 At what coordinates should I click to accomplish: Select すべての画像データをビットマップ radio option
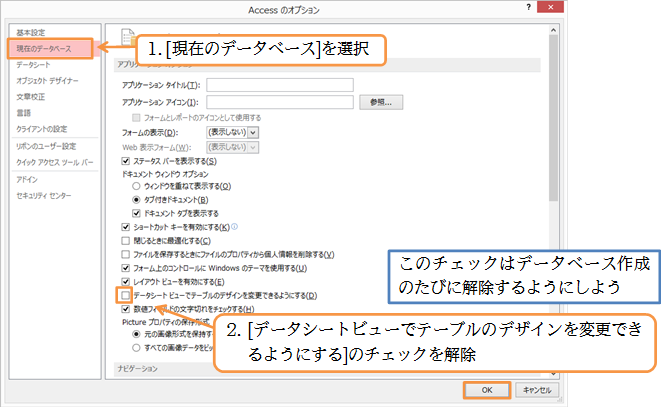tap(138, 347)
